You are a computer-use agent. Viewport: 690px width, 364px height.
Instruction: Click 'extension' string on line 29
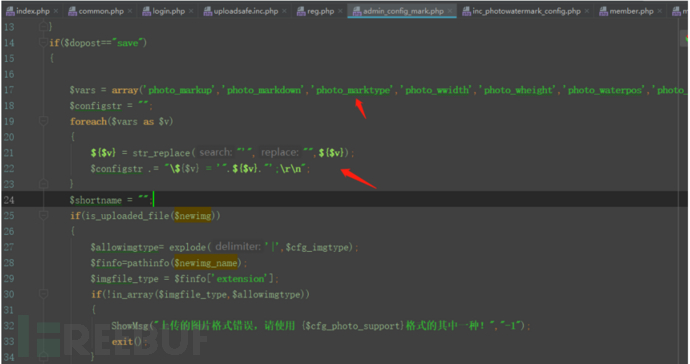point(240,279)
